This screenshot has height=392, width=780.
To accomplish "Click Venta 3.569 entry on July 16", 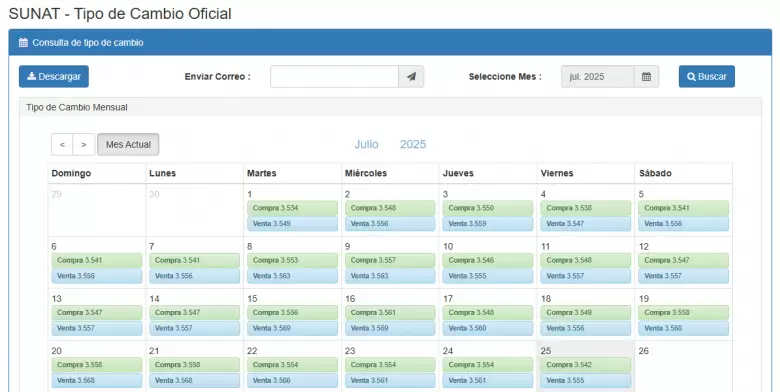I will tap(390, 328).
